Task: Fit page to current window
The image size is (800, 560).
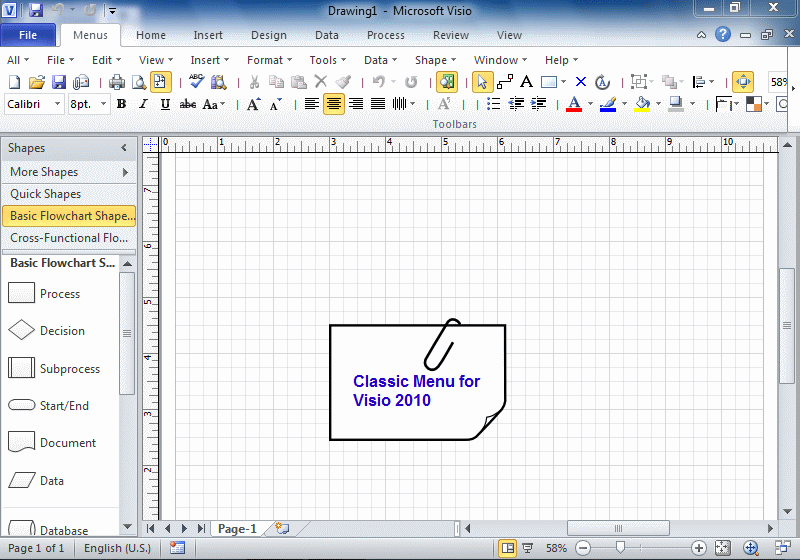Action: [x=722, y=548]
